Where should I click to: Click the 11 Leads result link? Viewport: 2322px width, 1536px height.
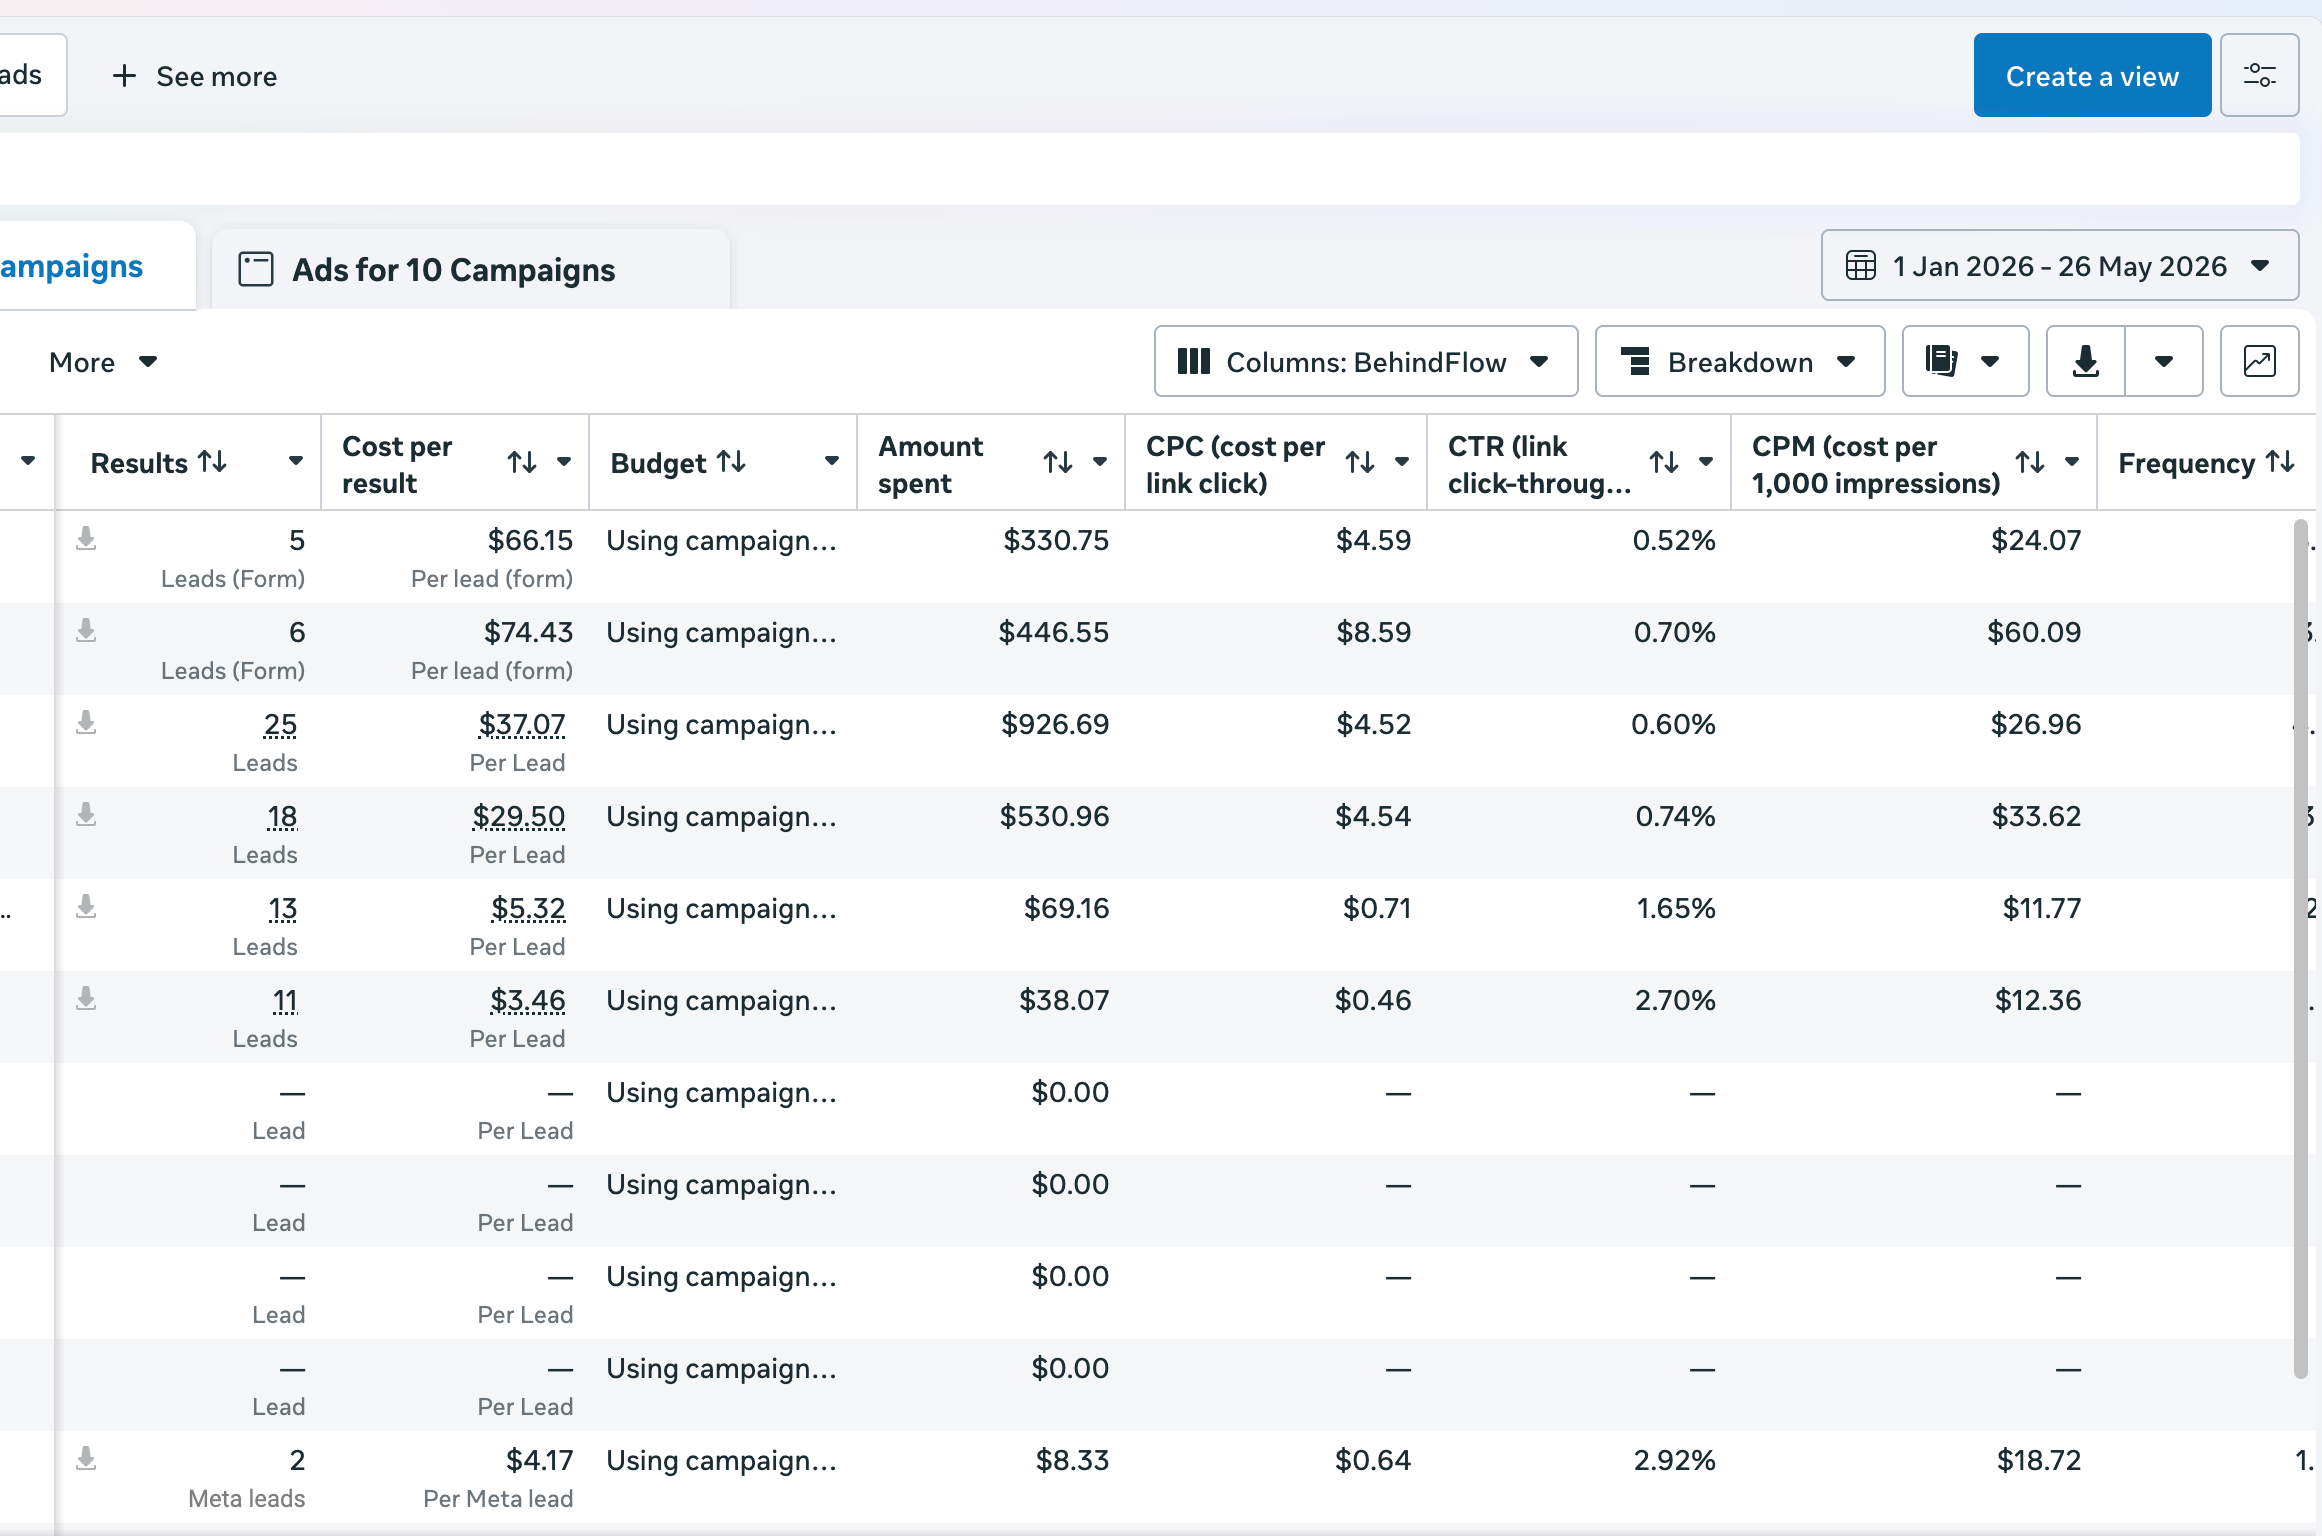point(285,1000)
